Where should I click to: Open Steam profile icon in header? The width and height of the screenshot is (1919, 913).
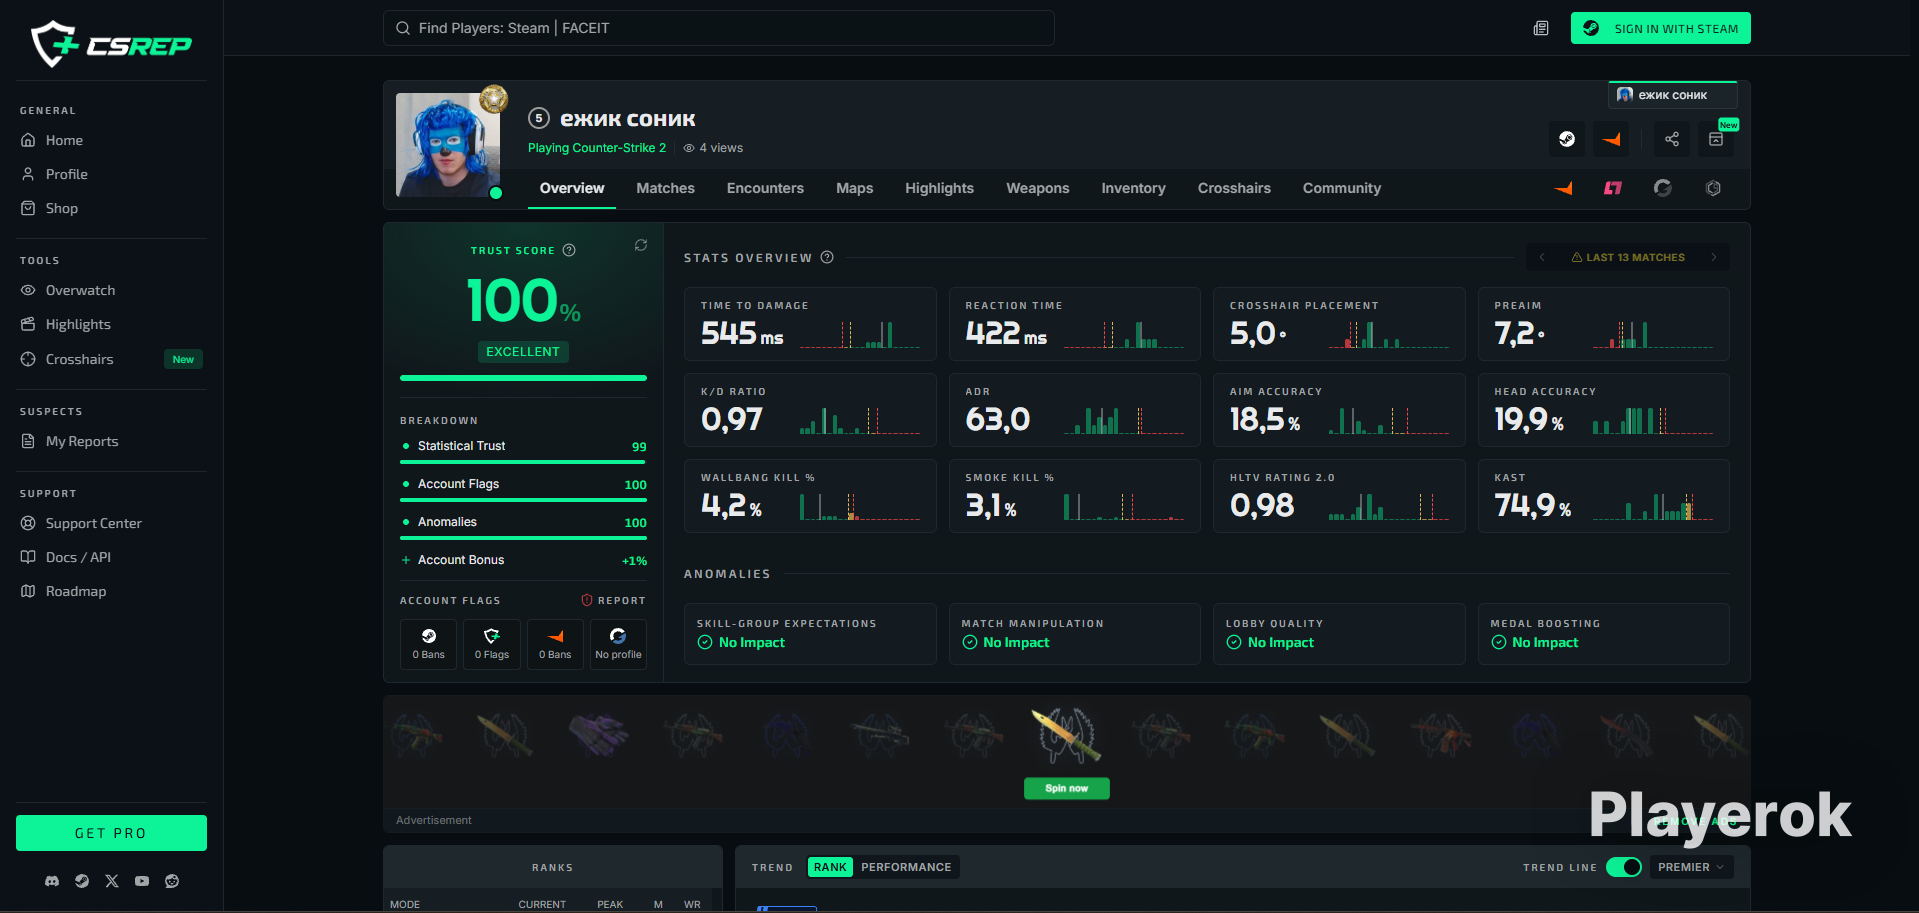(1567, 139)
